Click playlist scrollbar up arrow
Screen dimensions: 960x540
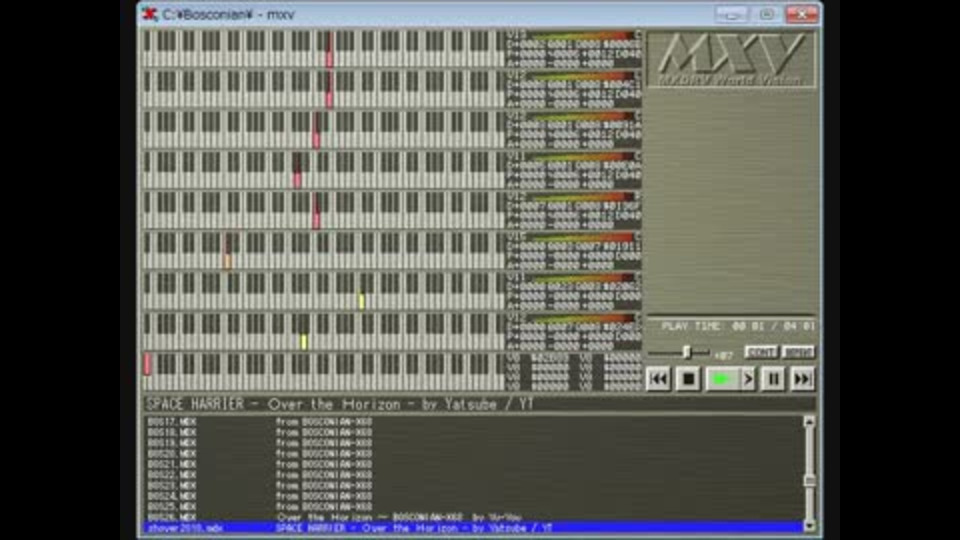(809, 422)
